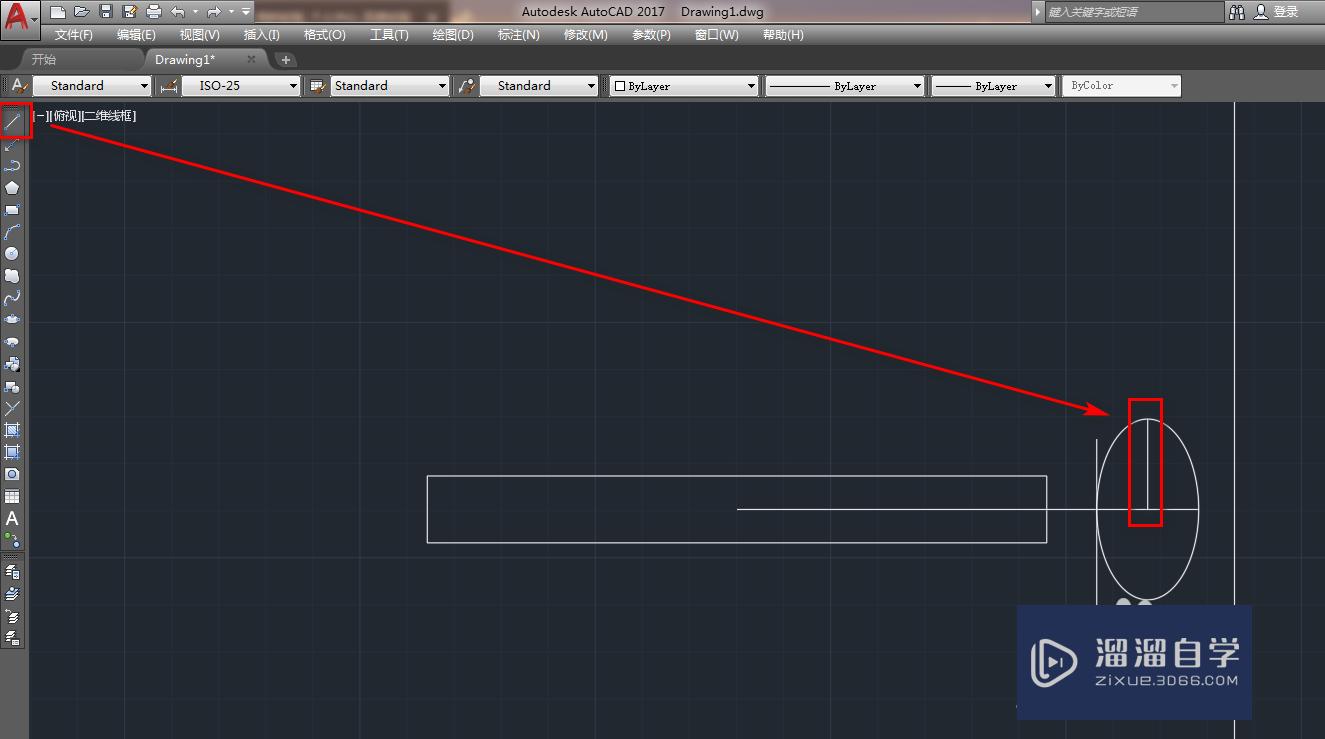This screenshot has width=1325, height=739.
Task: Click the Redo arrow
Action: pos(213,12)
